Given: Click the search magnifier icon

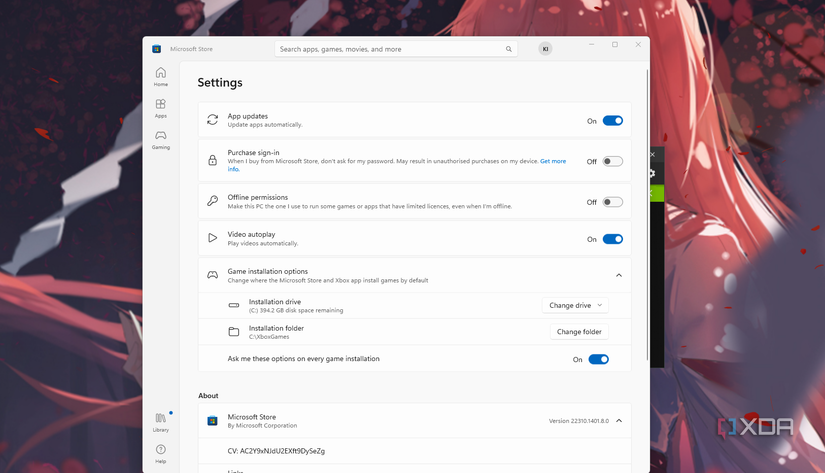Looking at the screenshot, I should pyautogui.click(x=509, y=49).
